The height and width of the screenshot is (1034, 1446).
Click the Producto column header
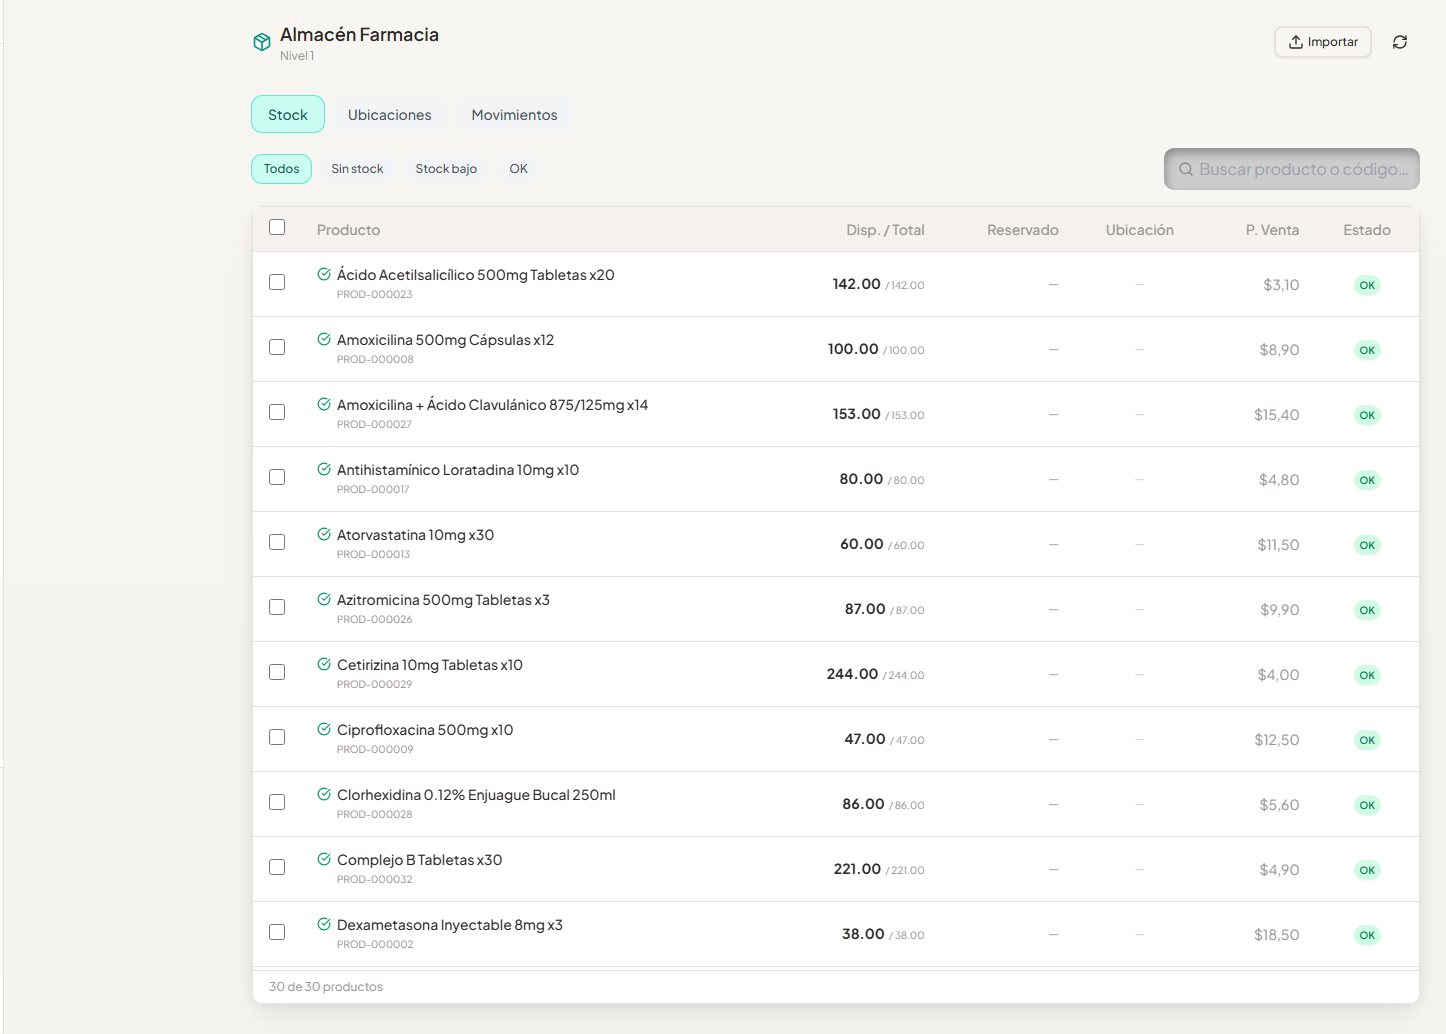[x=348, y=230]
